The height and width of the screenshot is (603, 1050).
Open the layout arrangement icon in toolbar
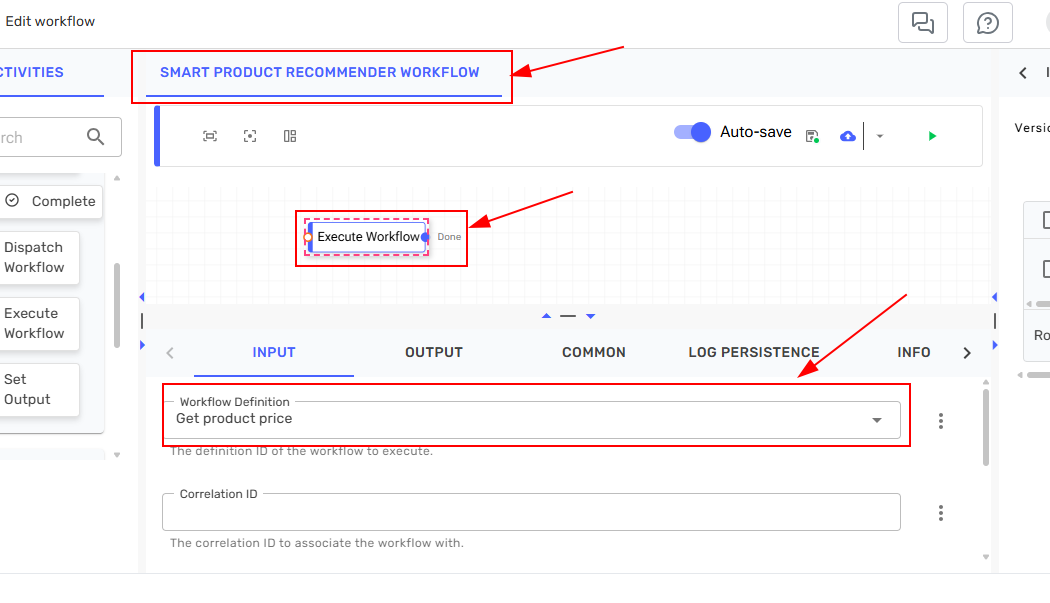coord(290,135)
